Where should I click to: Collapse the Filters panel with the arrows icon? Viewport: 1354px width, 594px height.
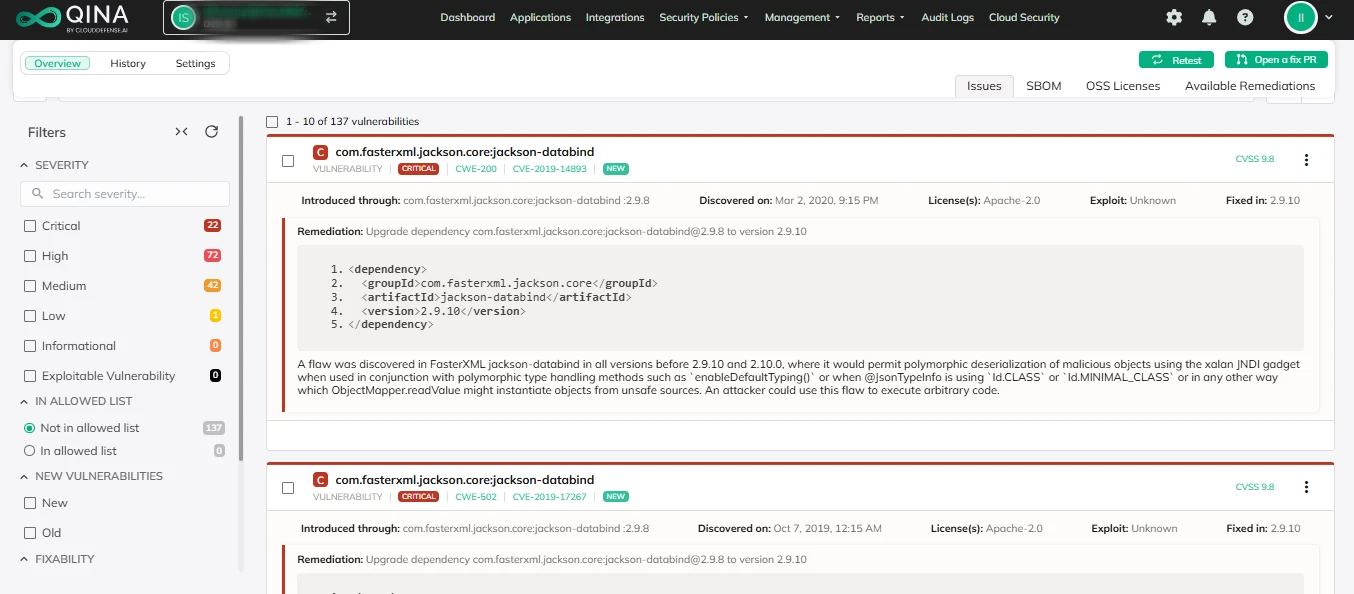tap(181, 132)
